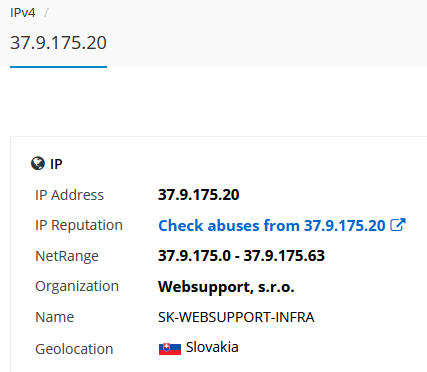Click the IP section heading
Viewport: 427px width, 372px height.
(x=56, y=164)
